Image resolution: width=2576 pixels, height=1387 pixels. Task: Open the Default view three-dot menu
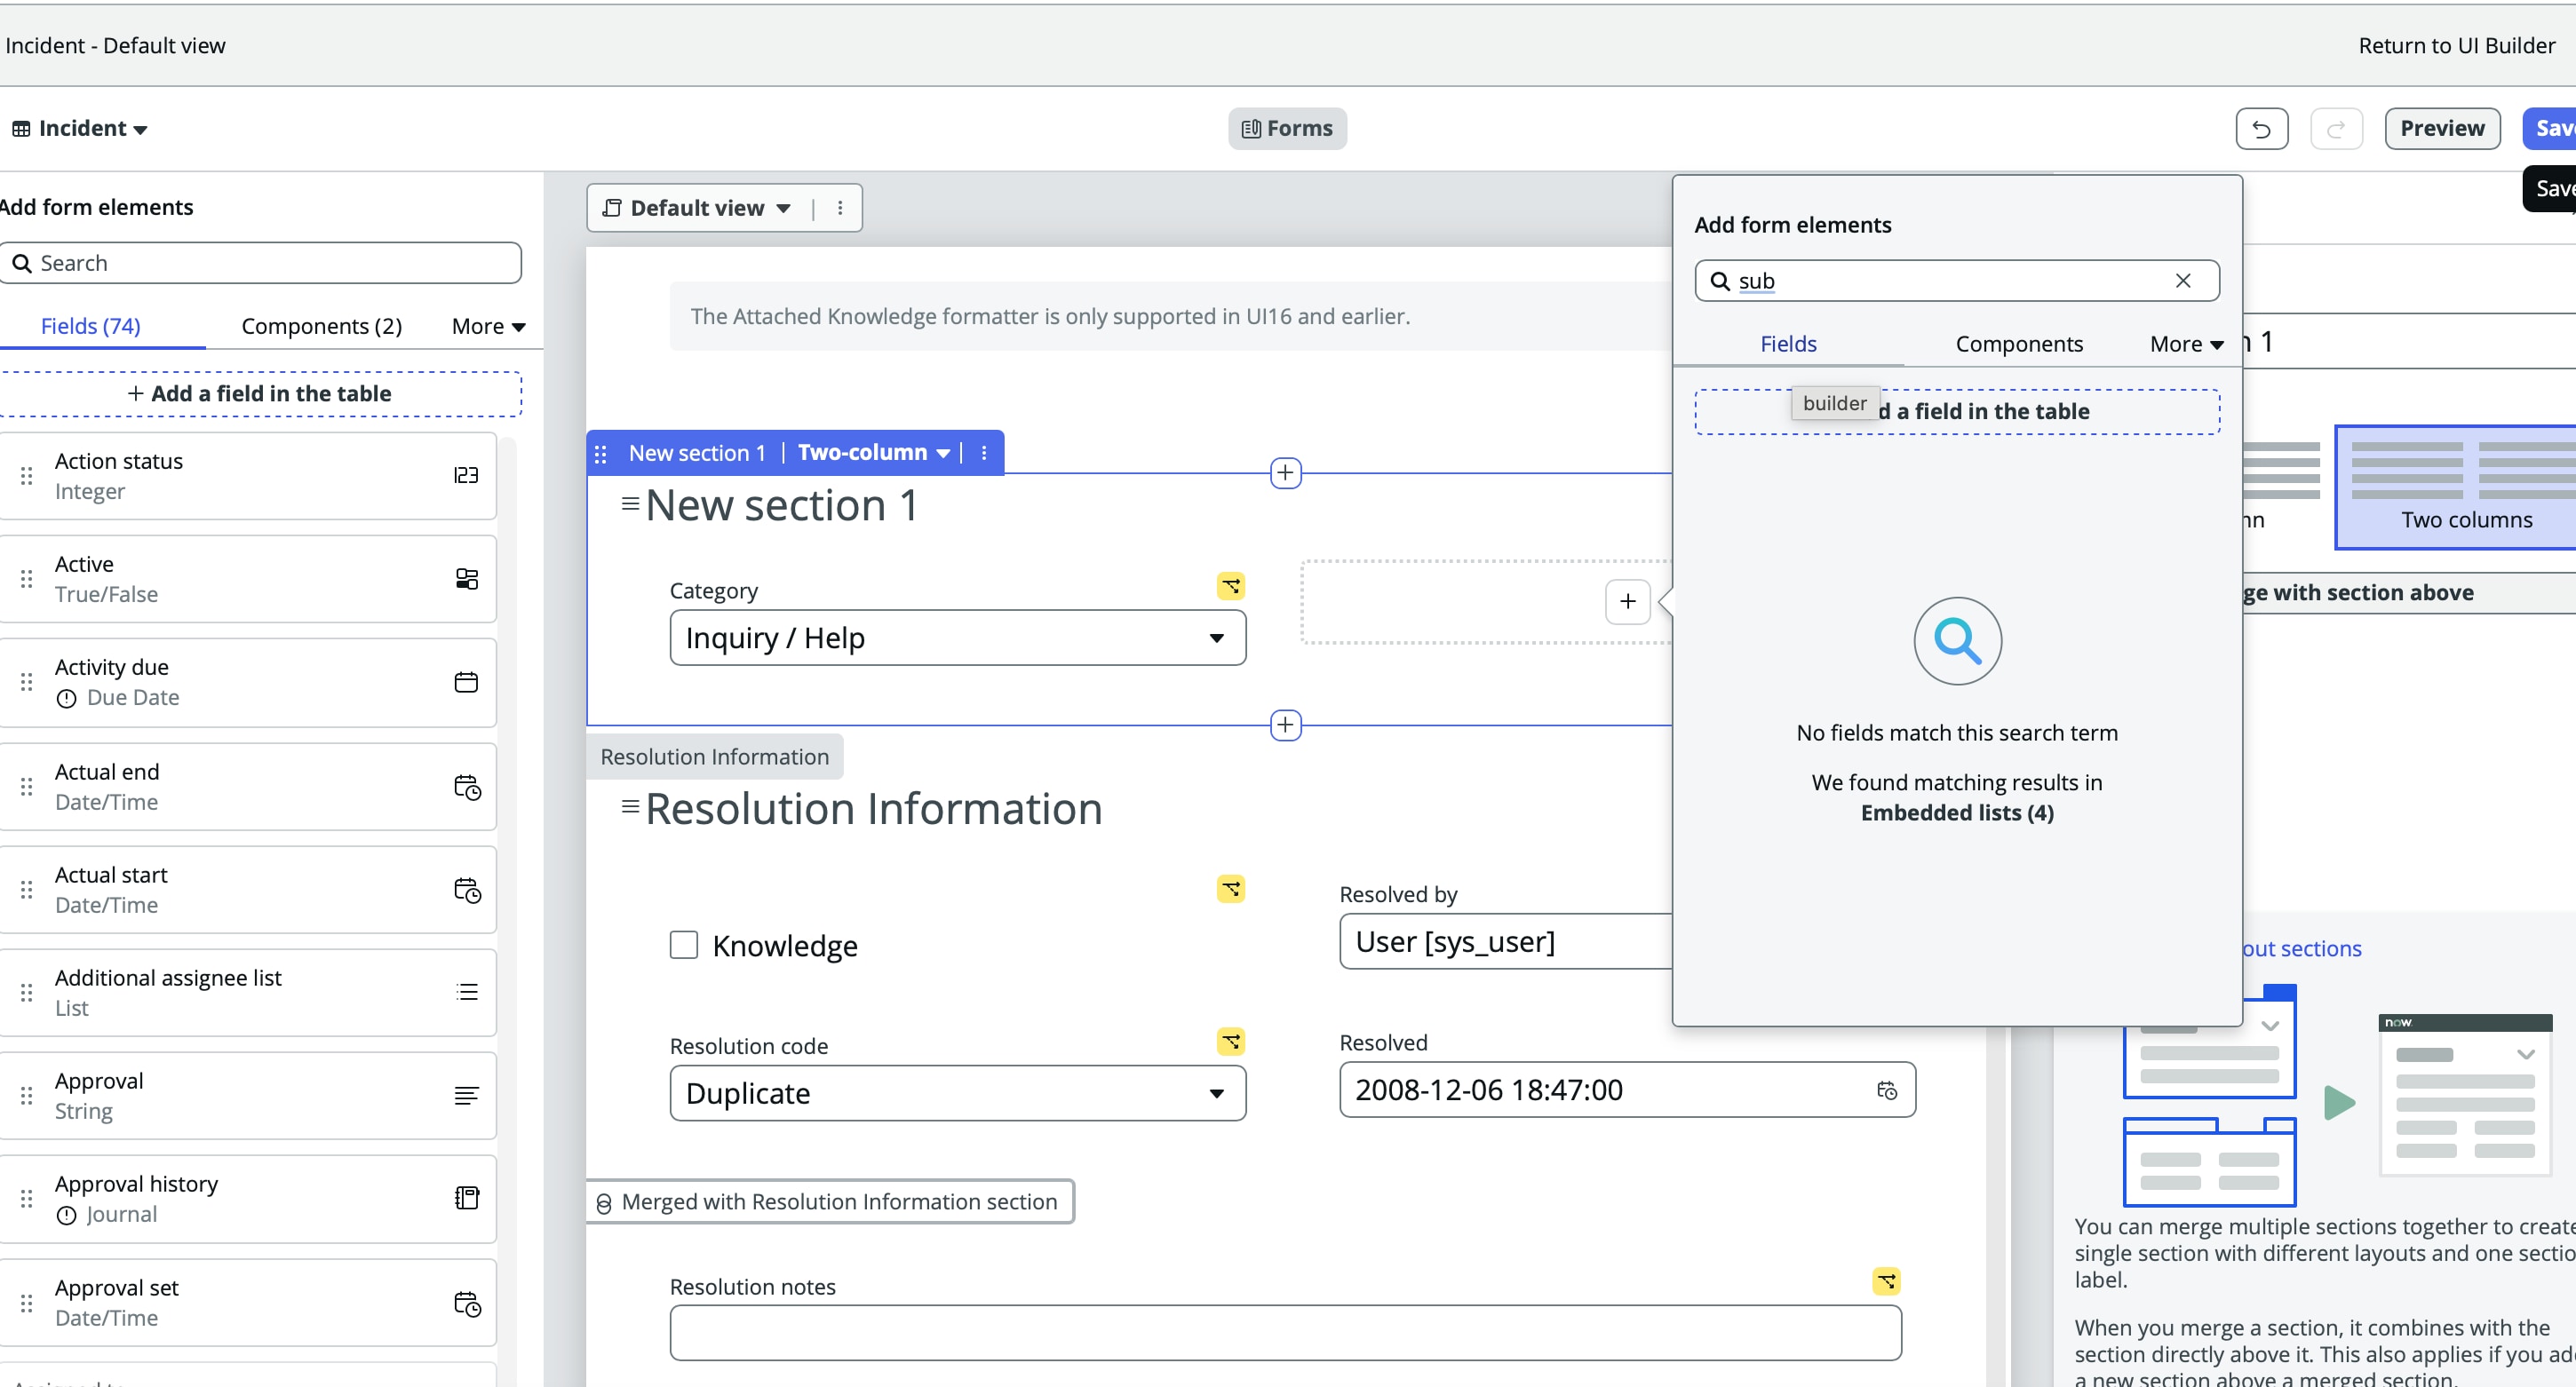(x=840, y=208)
